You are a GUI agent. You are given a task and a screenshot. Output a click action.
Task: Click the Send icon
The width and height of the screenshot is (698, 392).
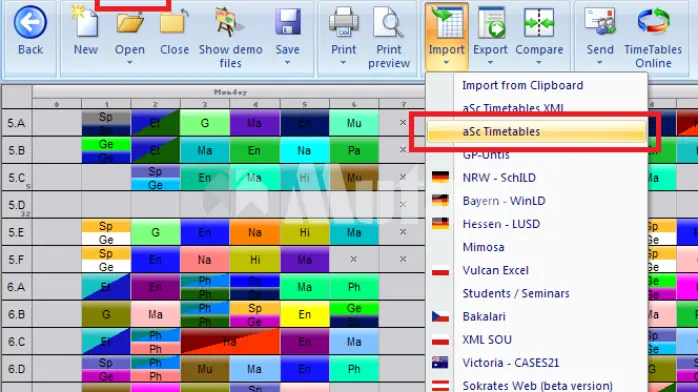tap(600, 22)
